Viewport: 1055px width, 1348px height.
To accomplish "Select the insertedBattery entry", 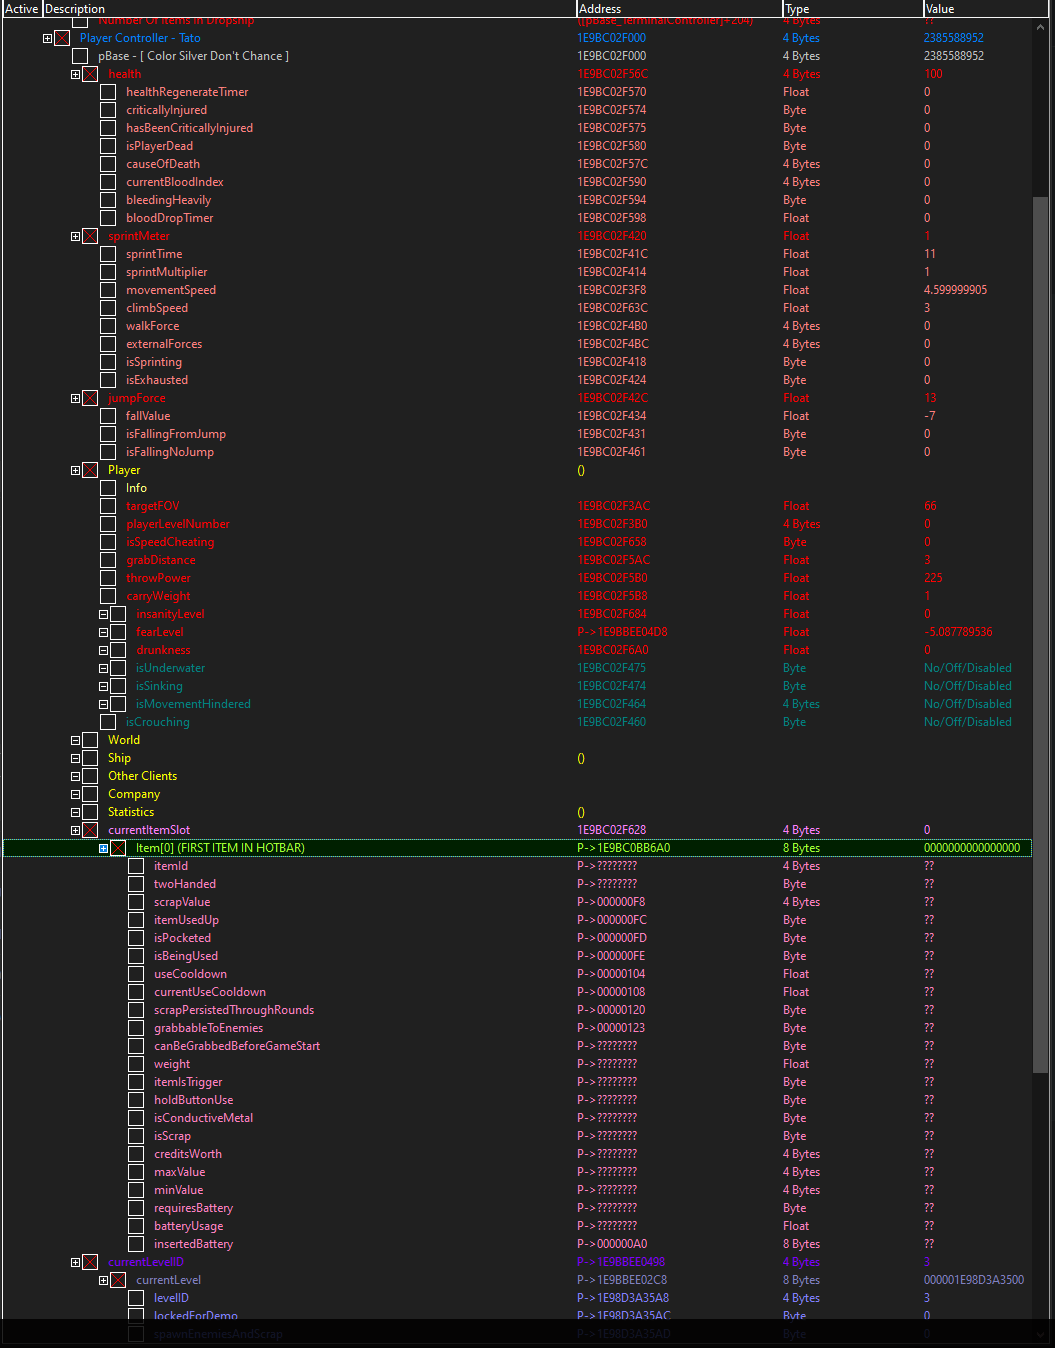I will (x=193, y=1244).
